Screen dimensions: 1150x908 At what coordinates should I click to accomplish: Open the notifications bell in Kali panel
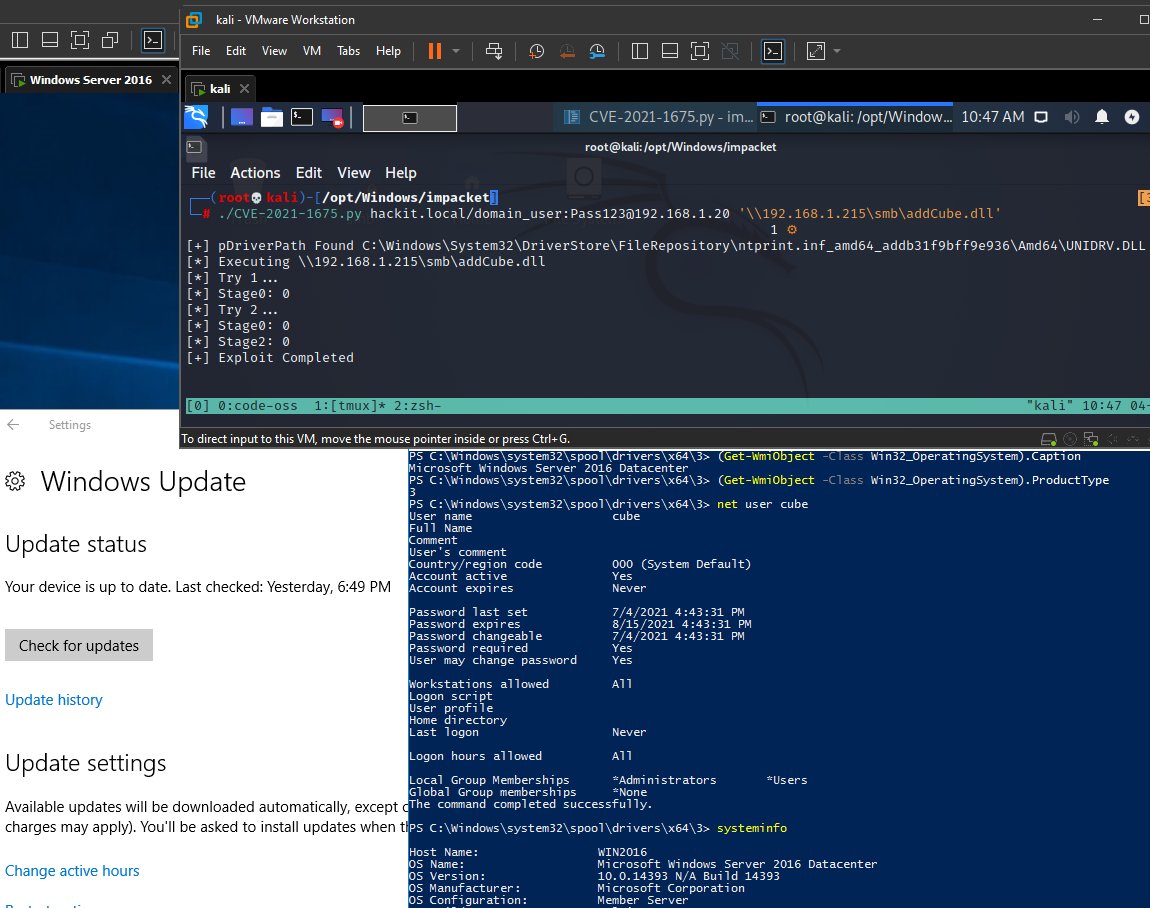pyautogui.click(x=1102, y=117)
